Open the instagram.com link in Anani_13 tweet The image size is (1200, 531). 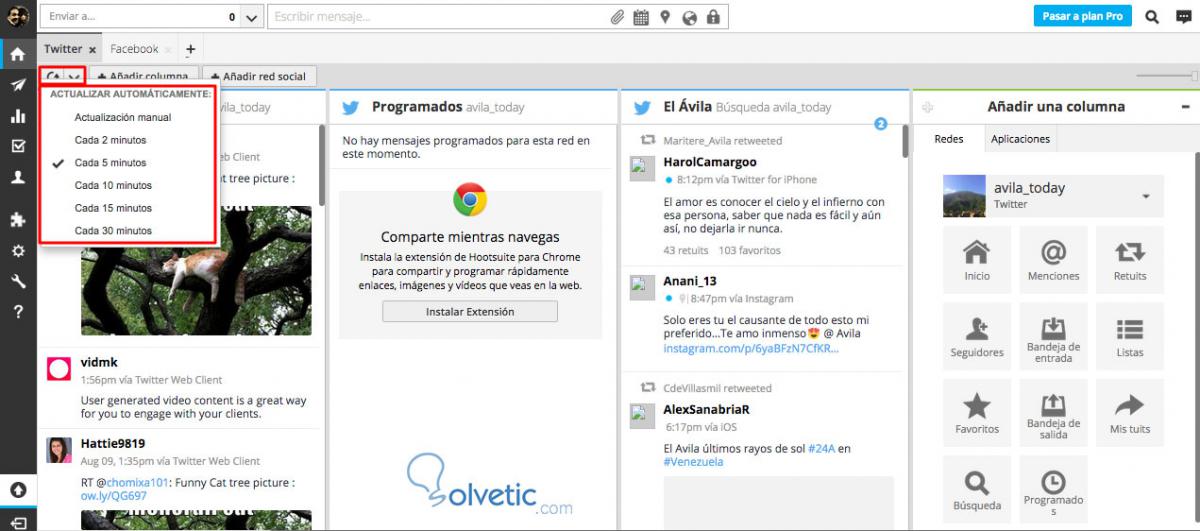[751, 348]
